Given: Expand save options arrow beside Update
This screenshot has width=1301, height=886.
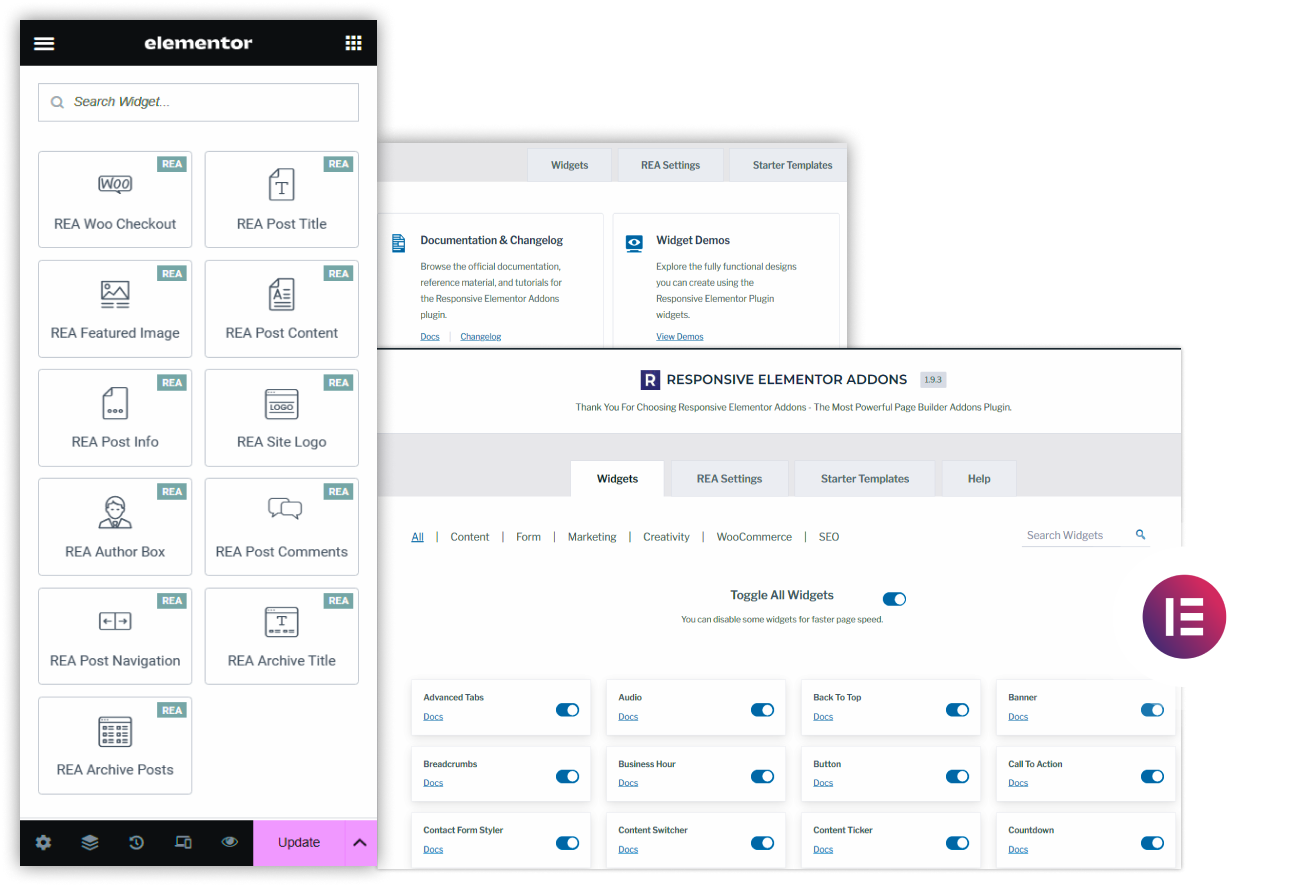Looking at the screenshot, I should (360, 842).
